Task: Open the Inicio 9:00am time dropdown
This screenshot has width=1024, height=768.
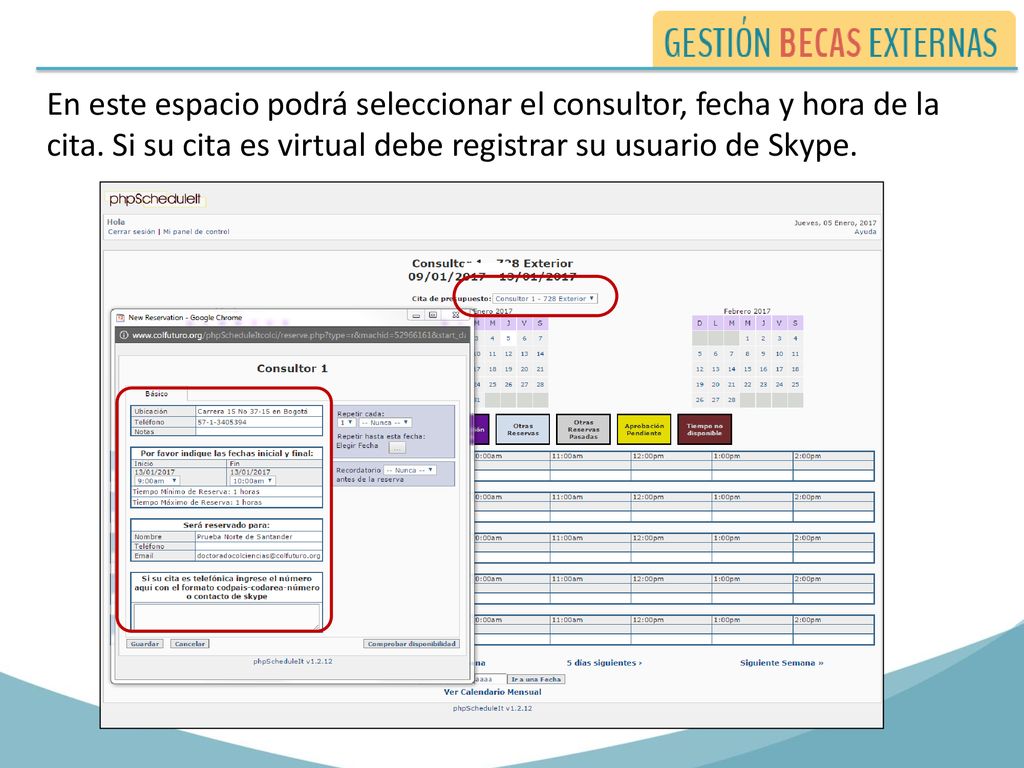Action: (156, 481)
